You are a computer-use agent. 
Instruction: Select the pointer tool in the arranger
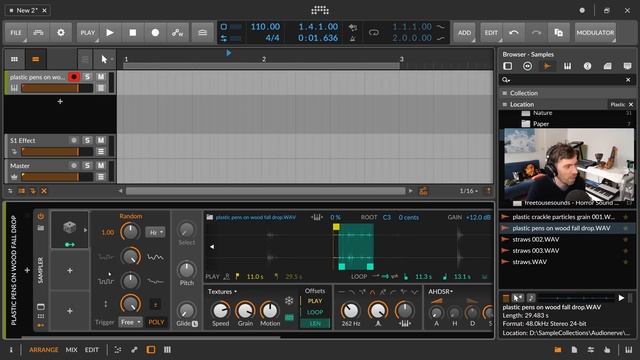[x=104, y=60]
